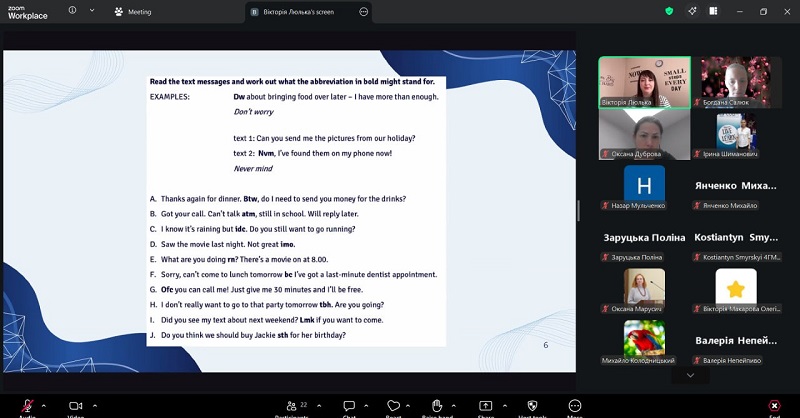
Task: Click the Share screen icon
Action: click(485, 405)
